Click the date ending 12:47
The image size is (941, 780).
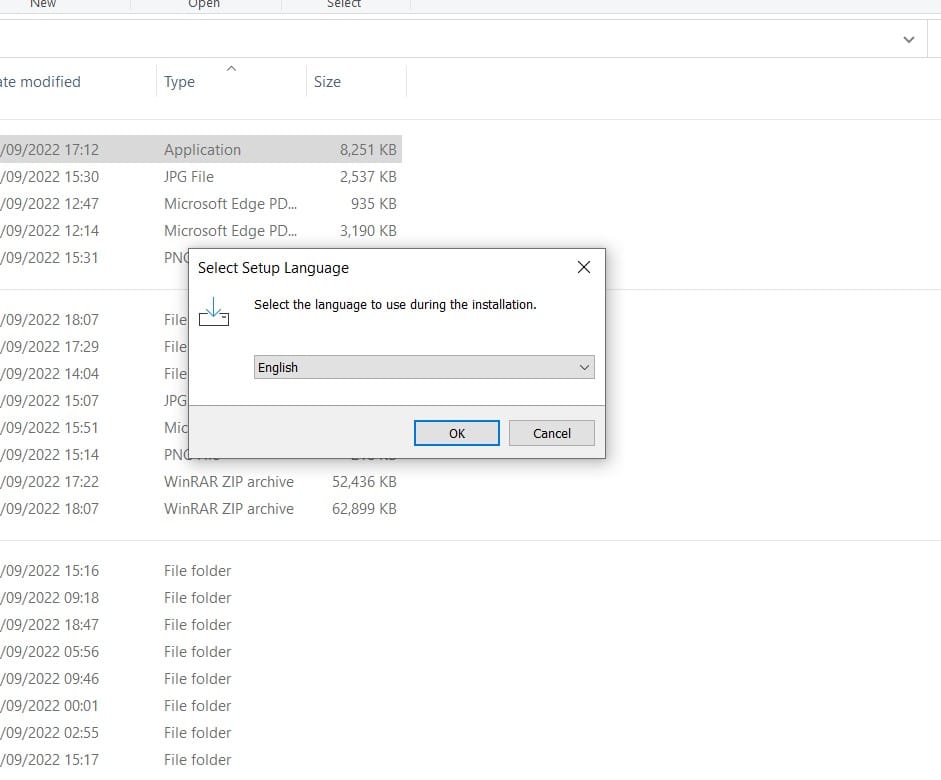pyautogui.click(x=49, y=203)
